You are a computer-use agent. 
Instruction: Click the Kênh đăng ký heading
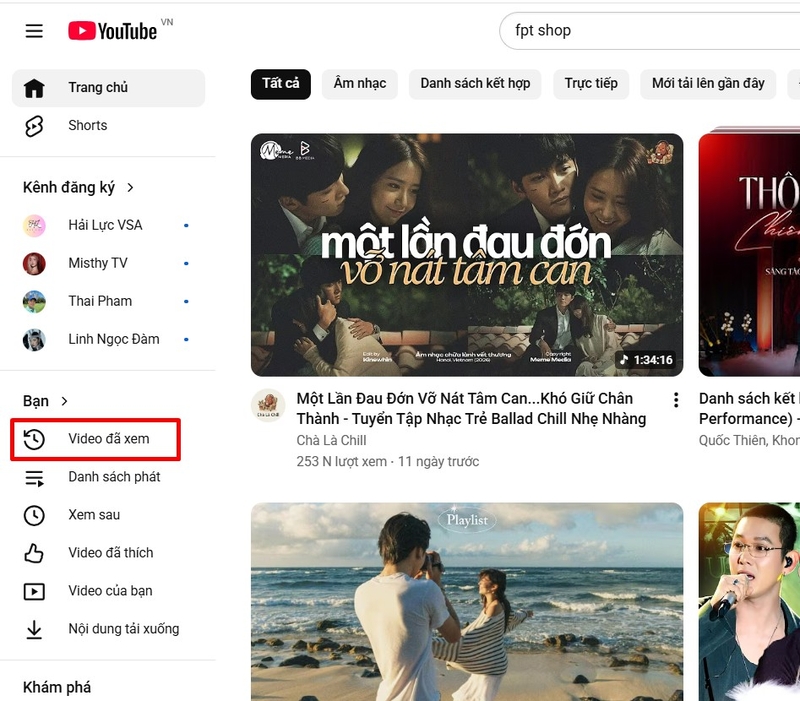coord(69,188)
